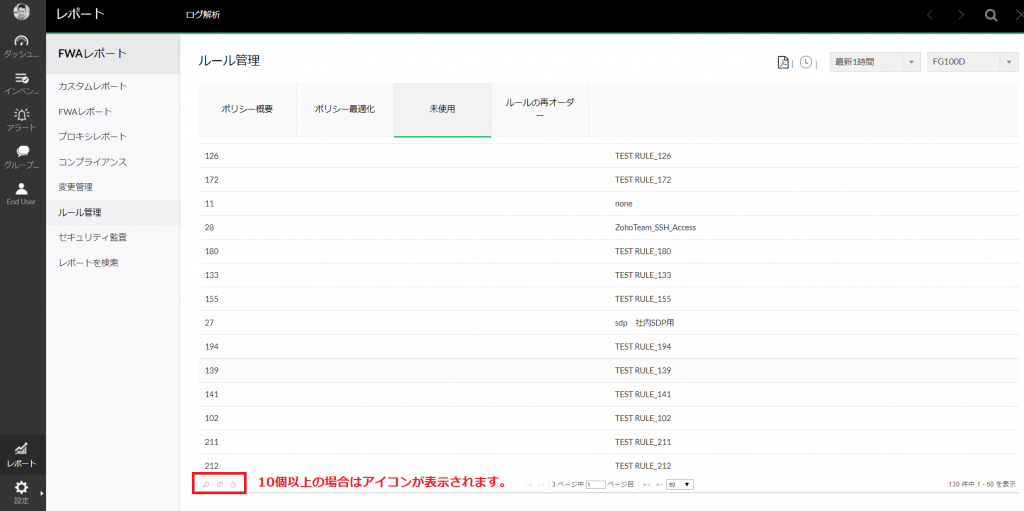Click ZohoTeam_SSH_Access rule name
The height and width of the screenshot is (511, 1024).
(x=656, y=227)
